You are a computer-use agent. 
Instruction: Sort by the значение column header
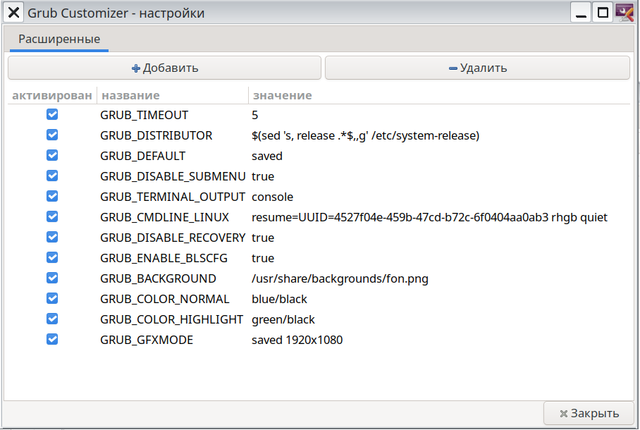439,95
